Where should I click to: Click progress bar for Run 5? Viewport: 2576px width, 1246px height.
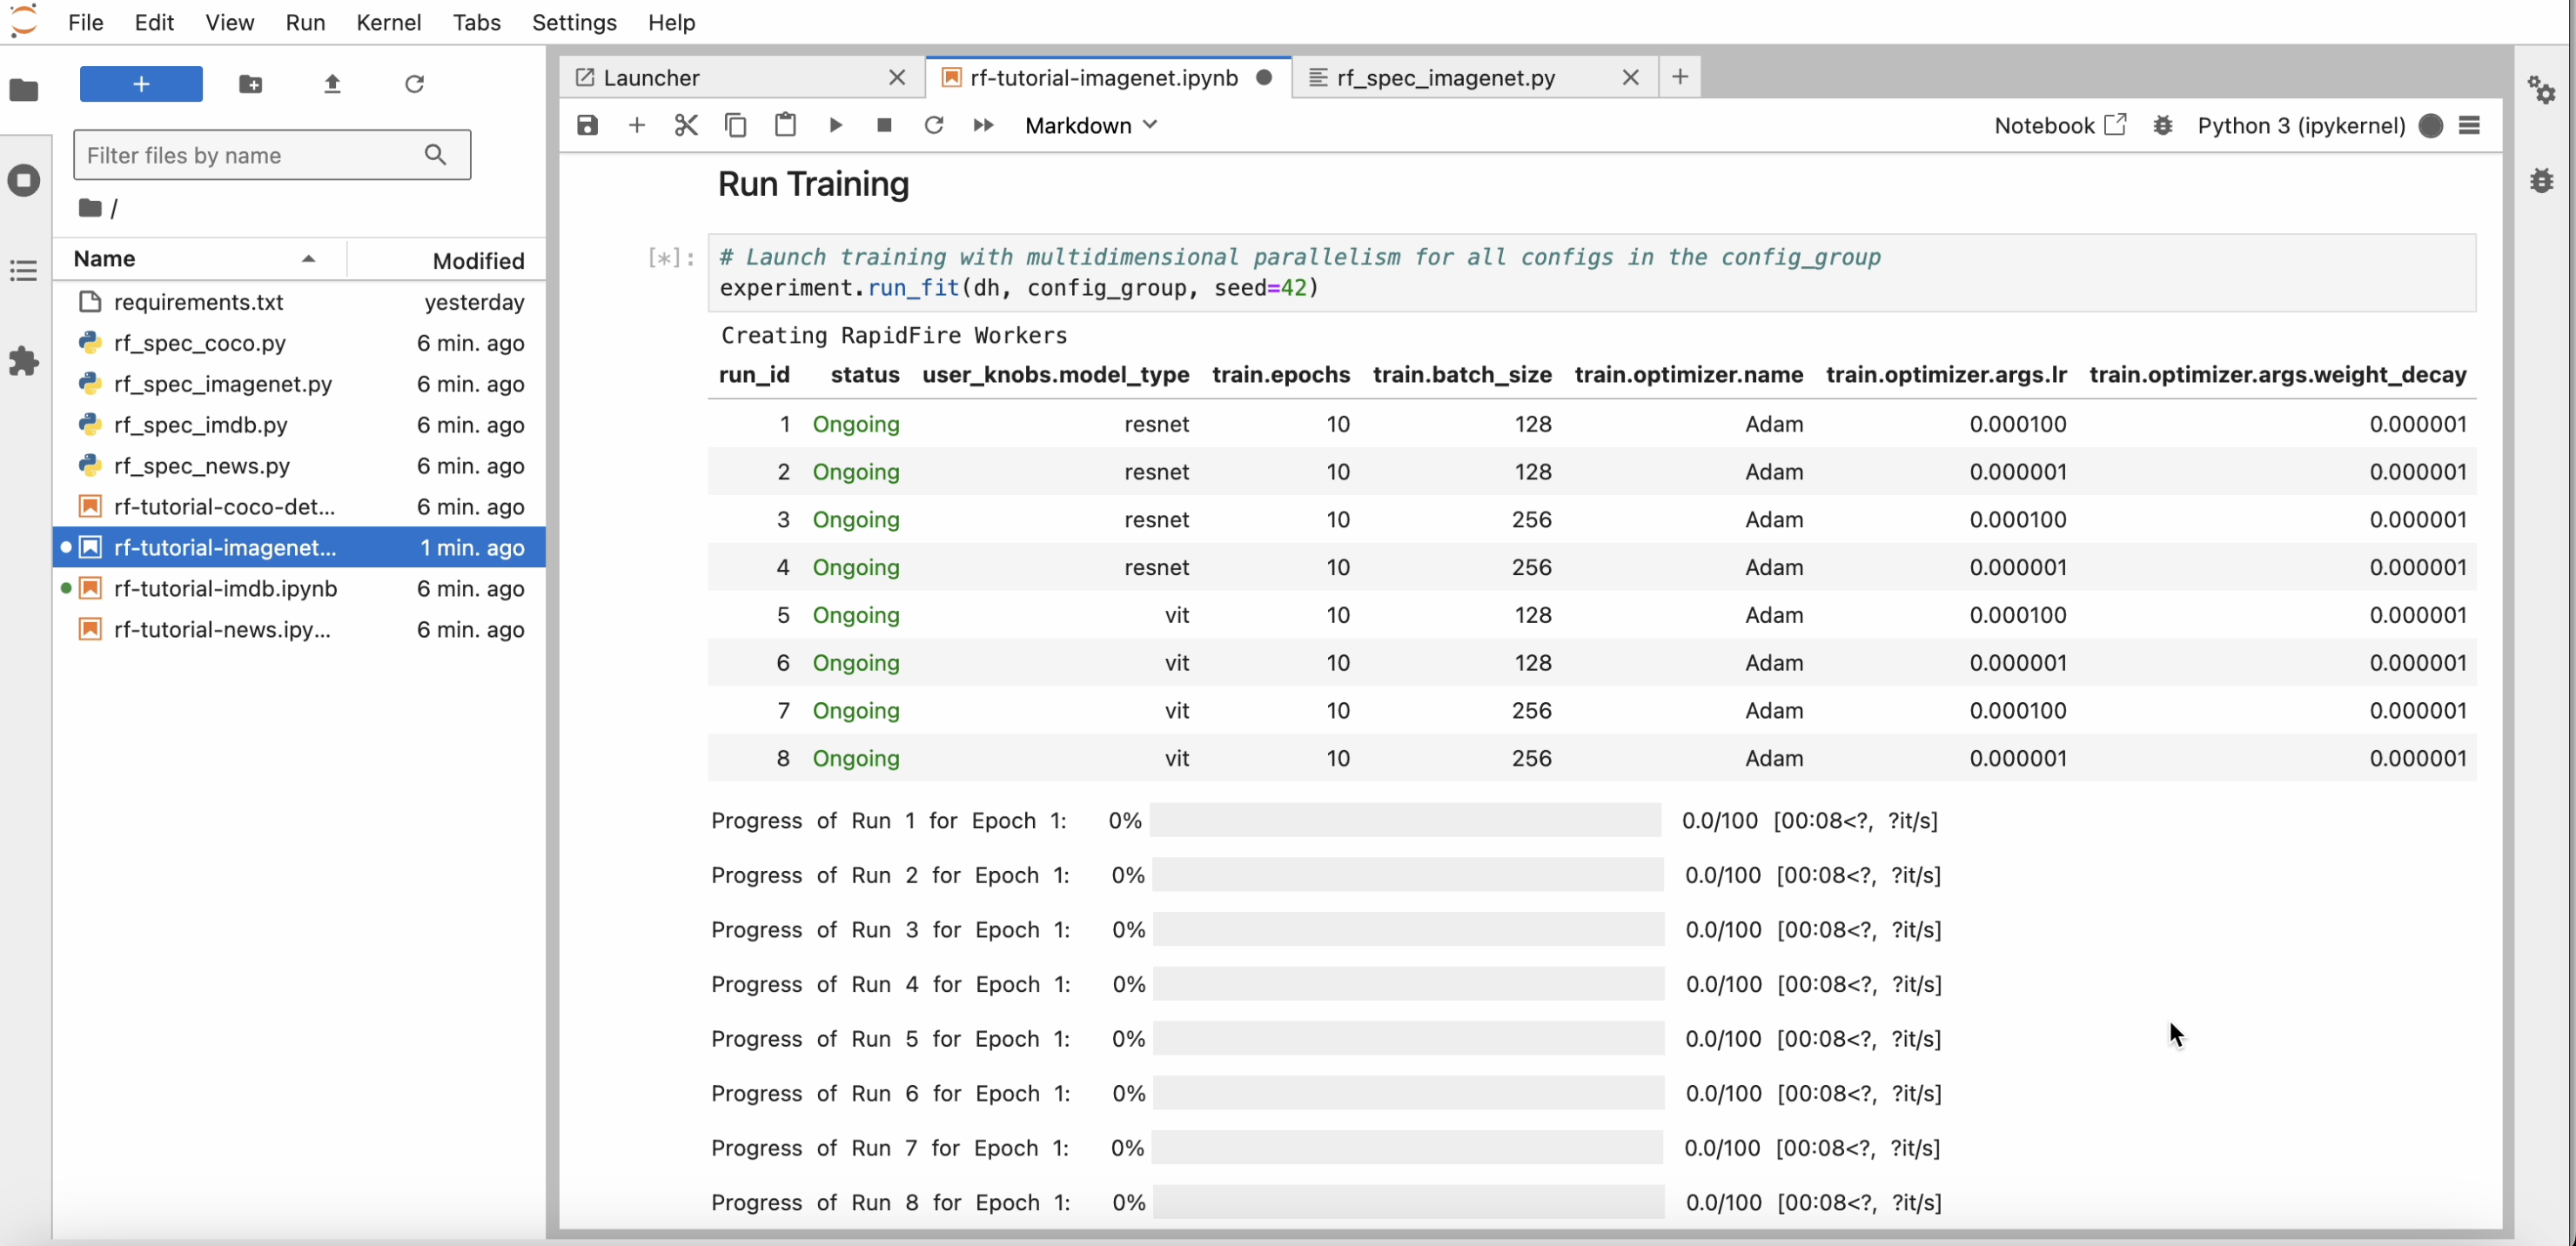1409,1038
